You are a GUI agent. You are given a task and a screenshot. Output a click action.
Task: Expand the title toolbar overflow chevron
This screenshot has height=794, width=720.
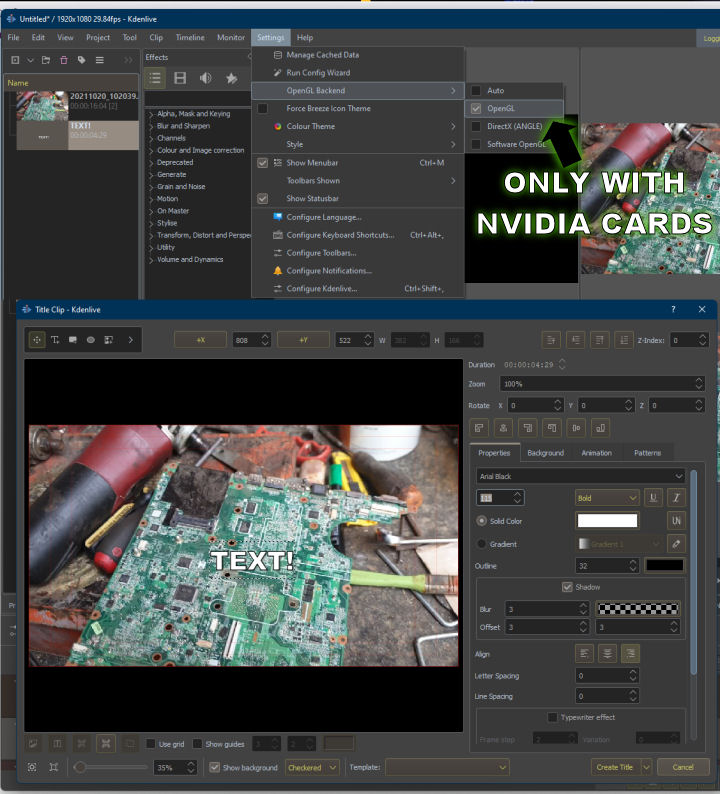coord(131,340)
